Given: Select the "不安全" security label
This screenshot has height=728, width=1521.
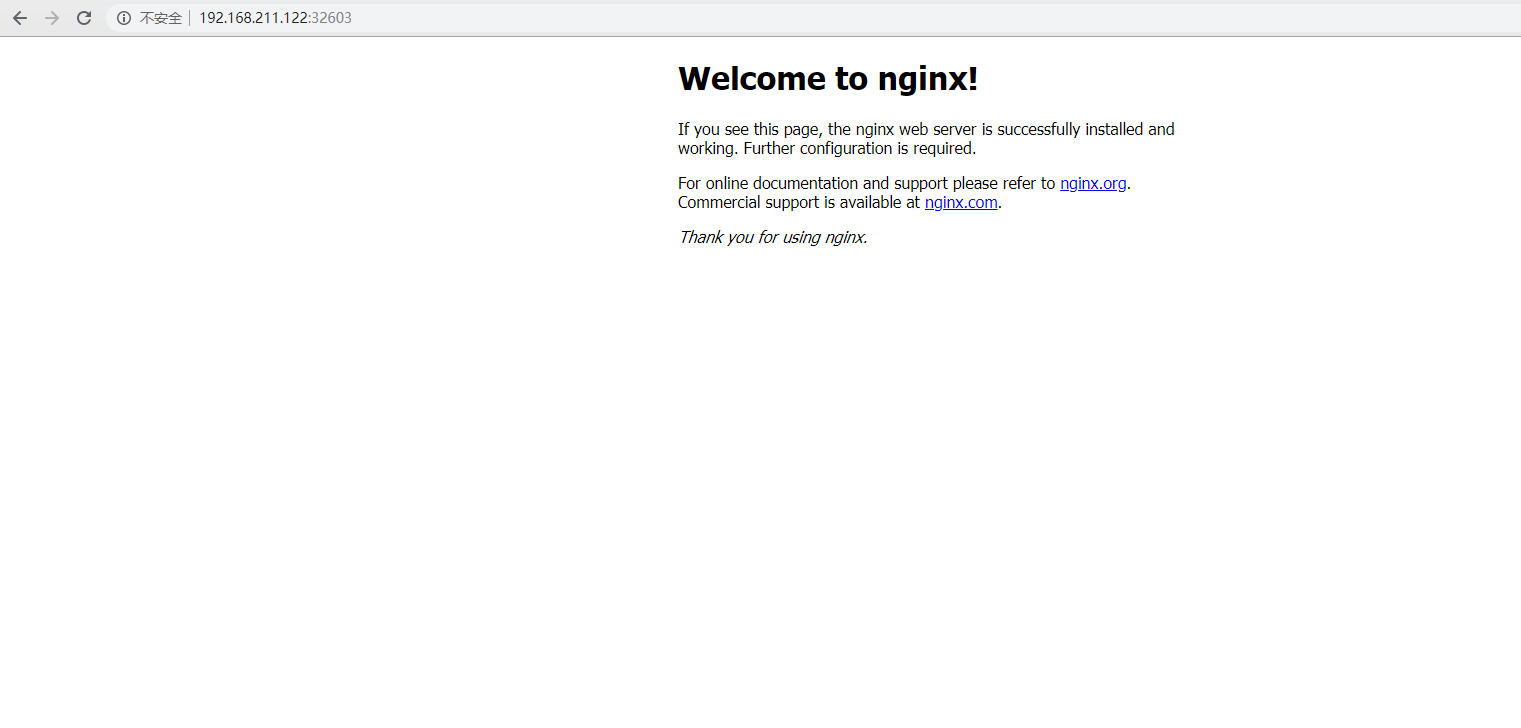Looking at the screenshot, I should point(161,18).
